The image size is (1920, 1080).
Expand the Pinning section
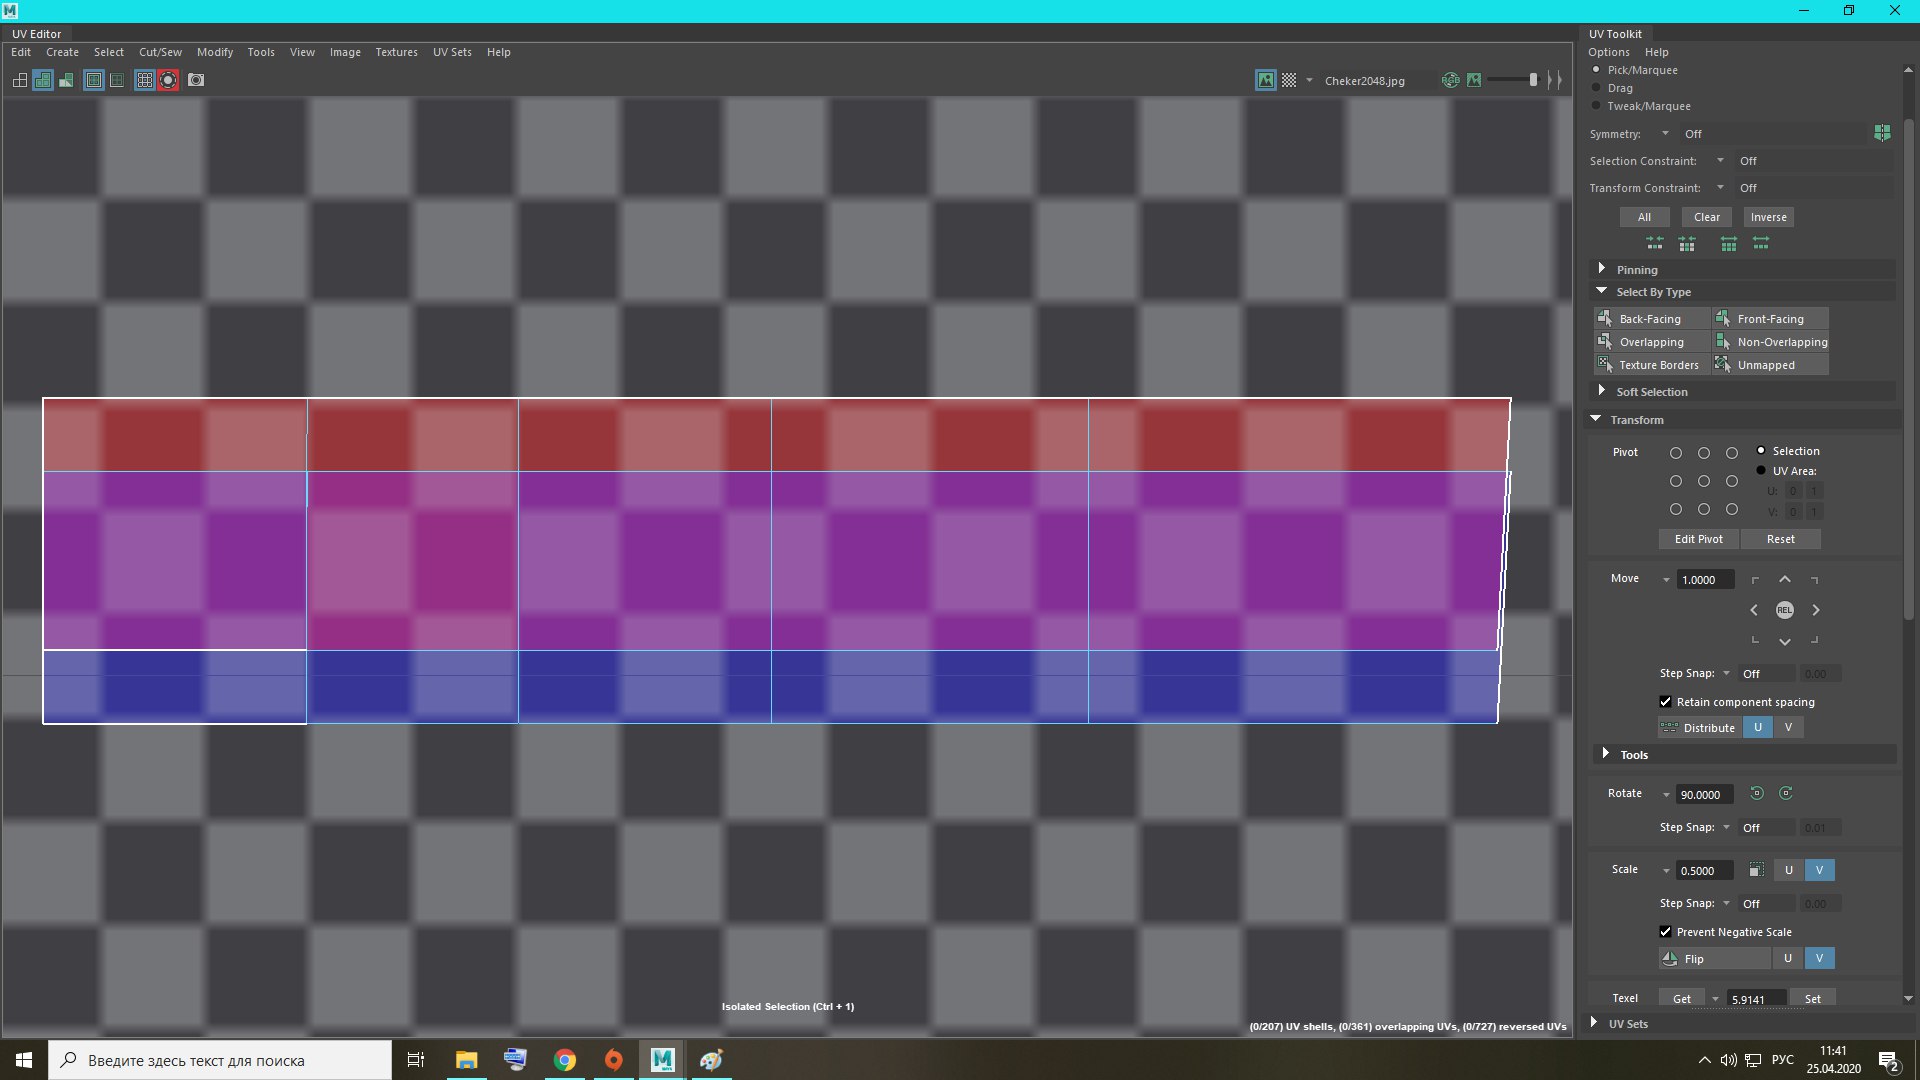coord(1601,269)
